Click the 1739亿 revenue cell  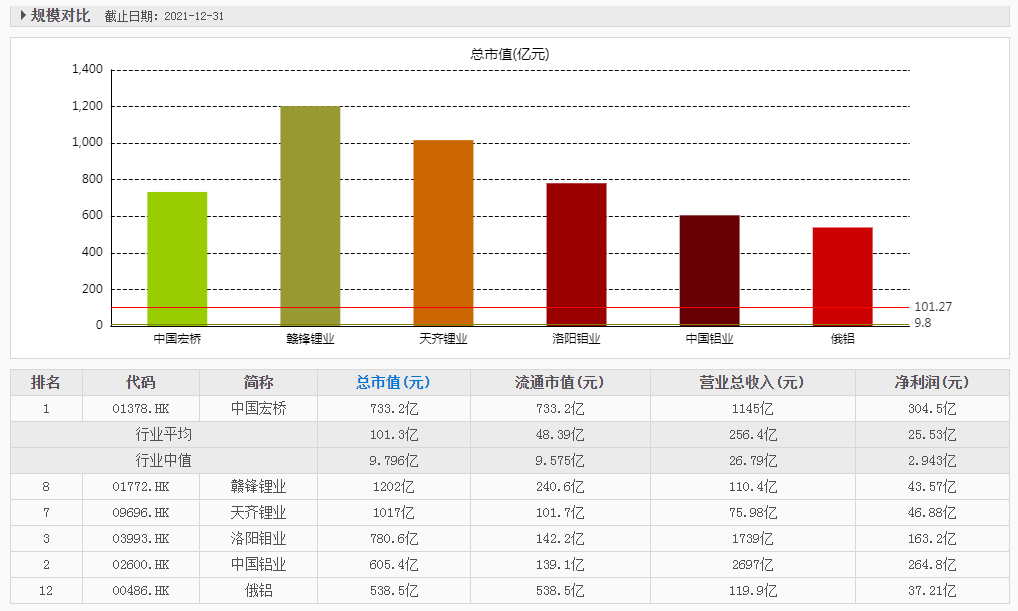tap(752, 538)
